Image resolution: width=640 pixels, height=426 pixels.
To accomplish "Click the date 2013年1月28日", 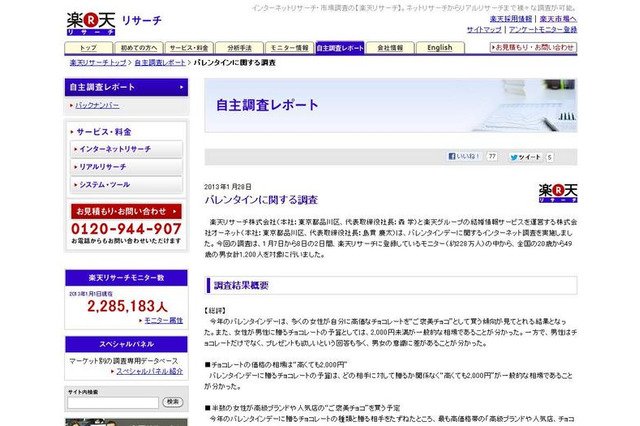I will [x=228, y=187].
